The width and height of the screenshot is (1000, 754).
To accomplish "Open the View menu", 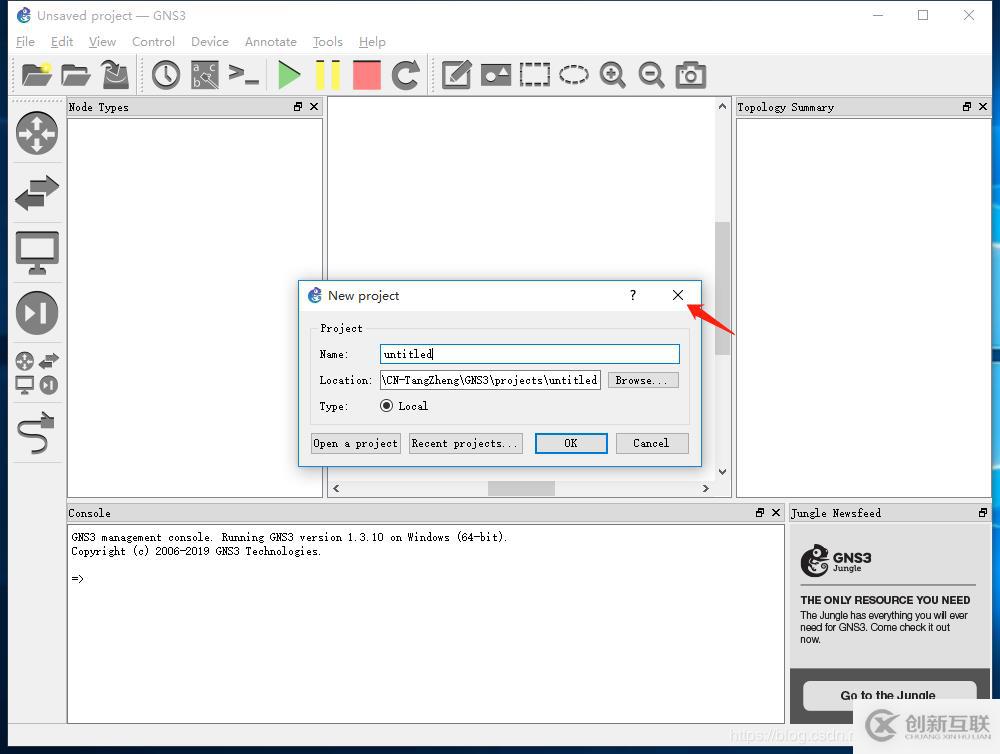I will 103,42.
